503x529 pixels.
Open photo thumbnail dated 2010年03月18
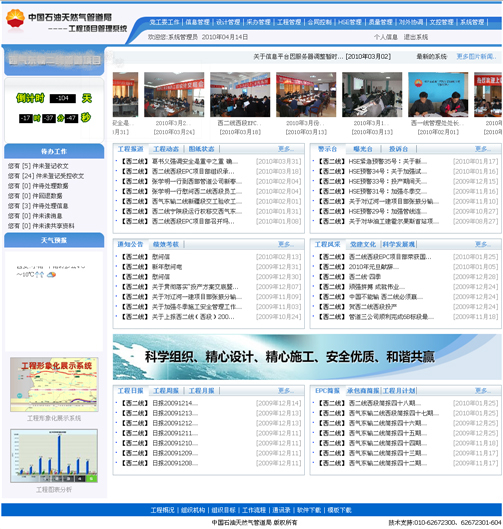(240, 94)
